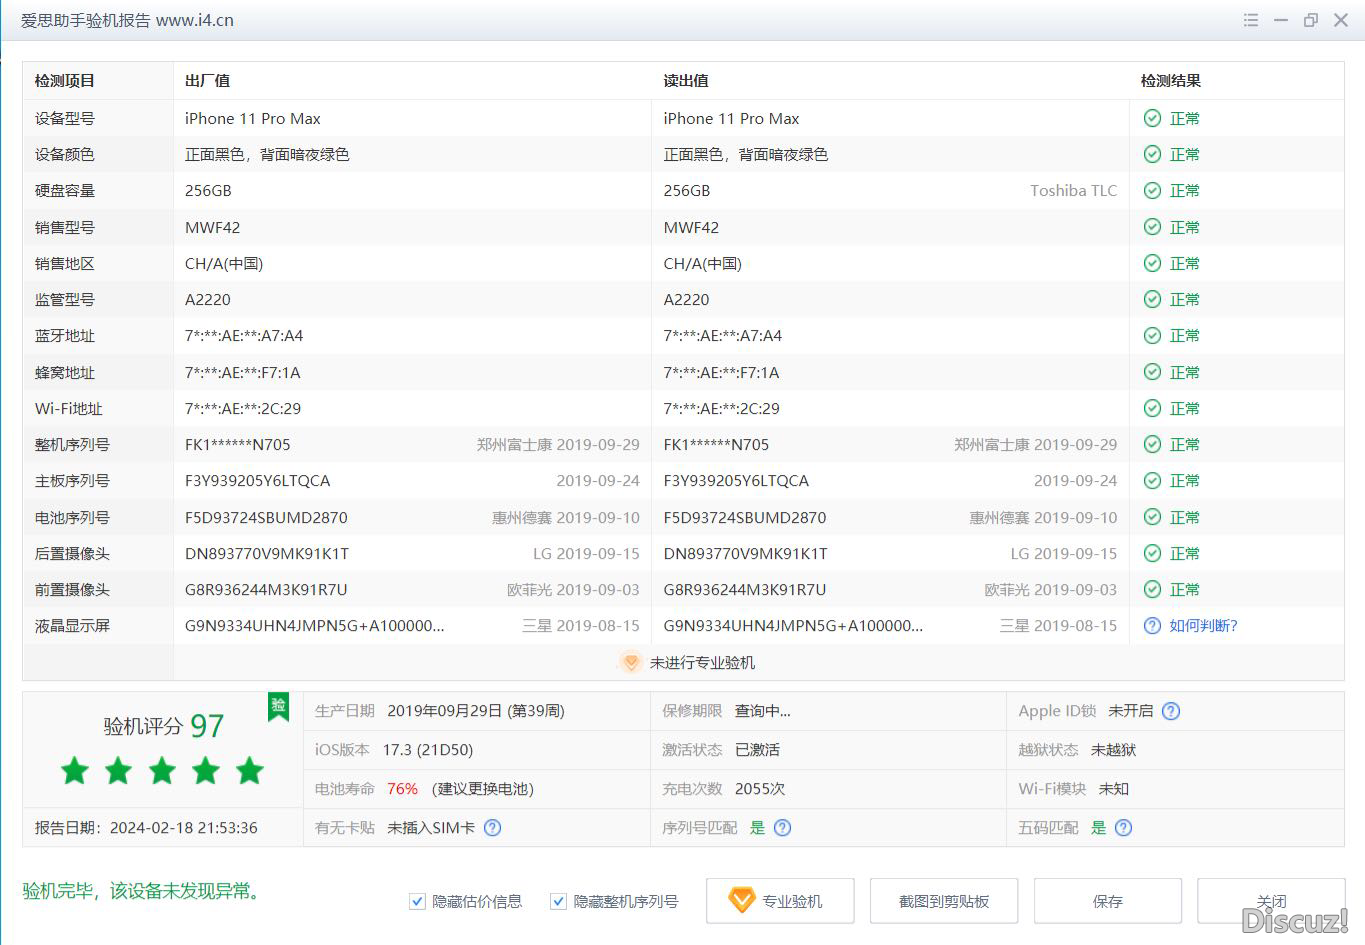Screen dimensions: 1365x945
Task: Click the first green rating star
Action: click(75, 770)
